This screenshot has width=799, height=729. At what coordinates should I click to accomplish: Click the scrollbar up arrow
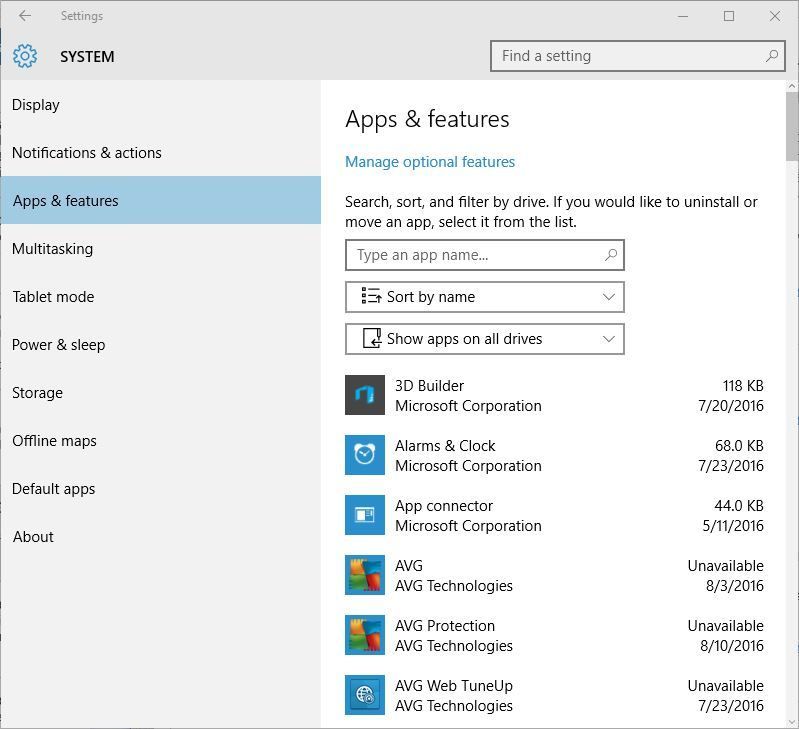(x=791, y=87)
